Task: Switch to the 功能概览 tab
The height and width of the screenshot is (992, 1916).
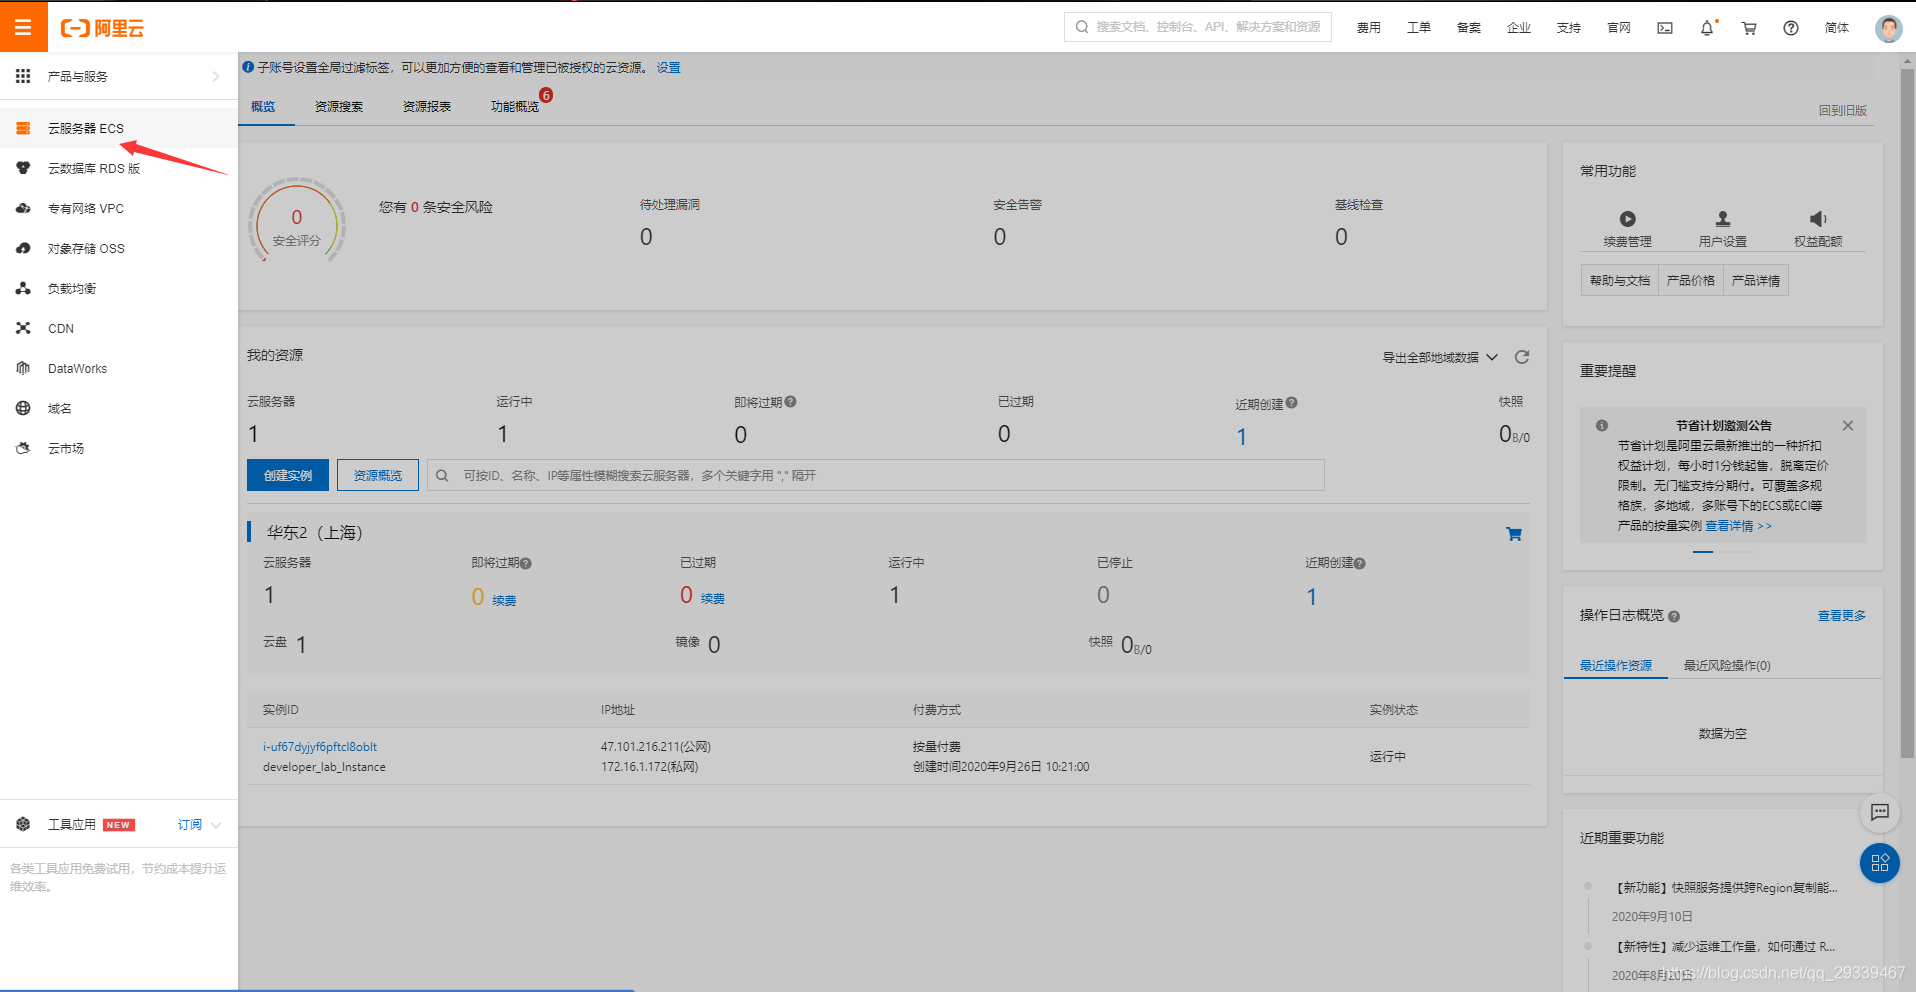Action: (x=515, y=107)
